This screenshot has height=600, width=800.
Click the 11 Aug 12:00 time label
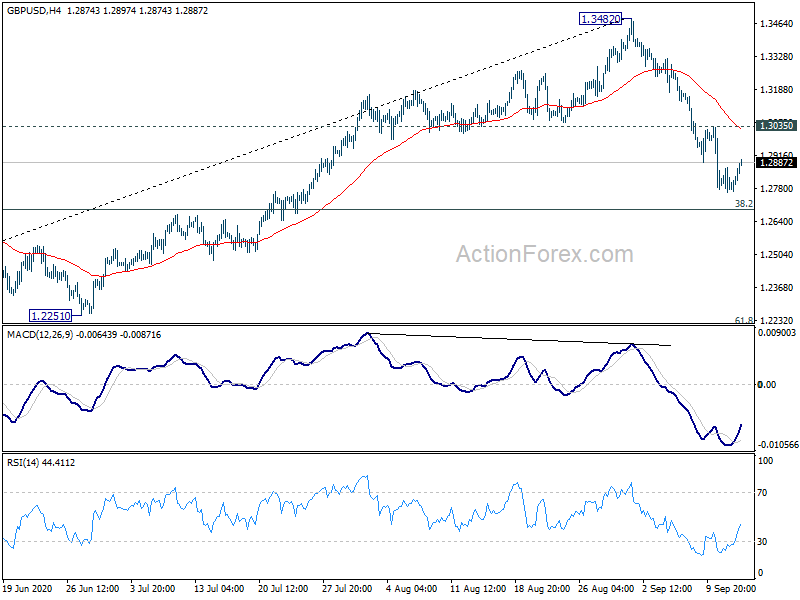[479, 588]
